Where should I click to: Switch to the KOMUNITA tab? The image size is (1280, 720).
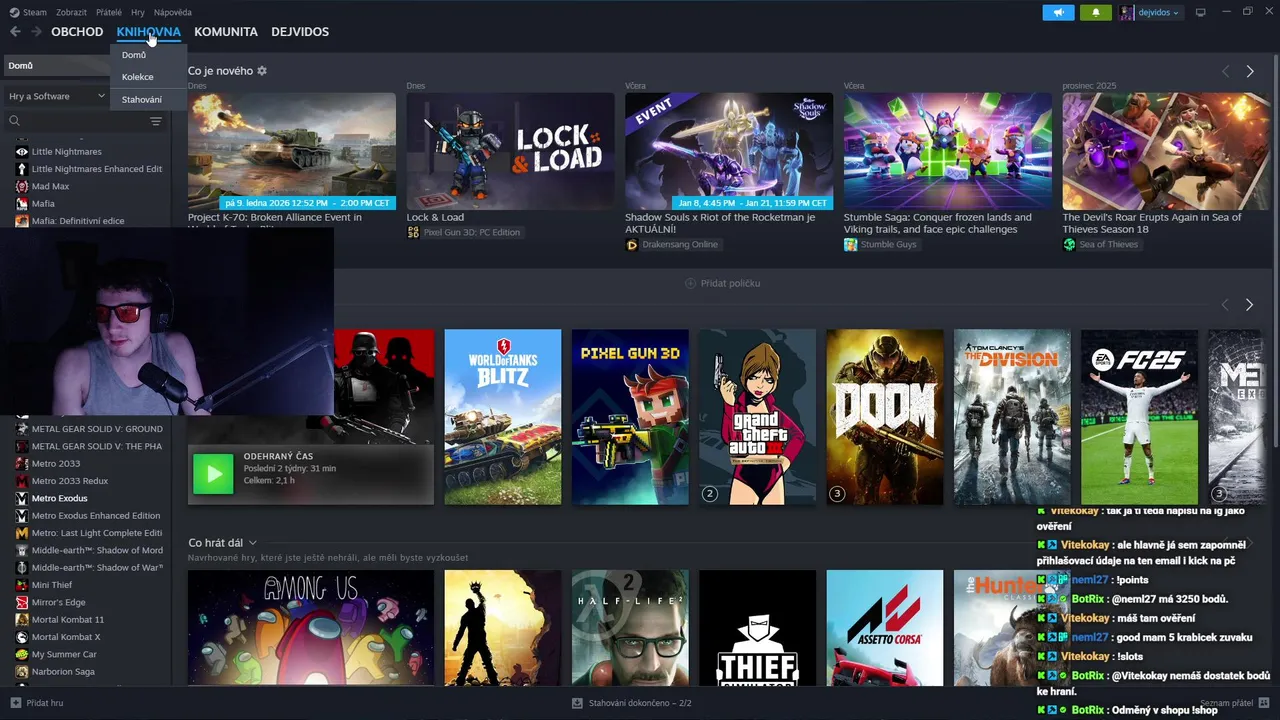click(226, 32)
